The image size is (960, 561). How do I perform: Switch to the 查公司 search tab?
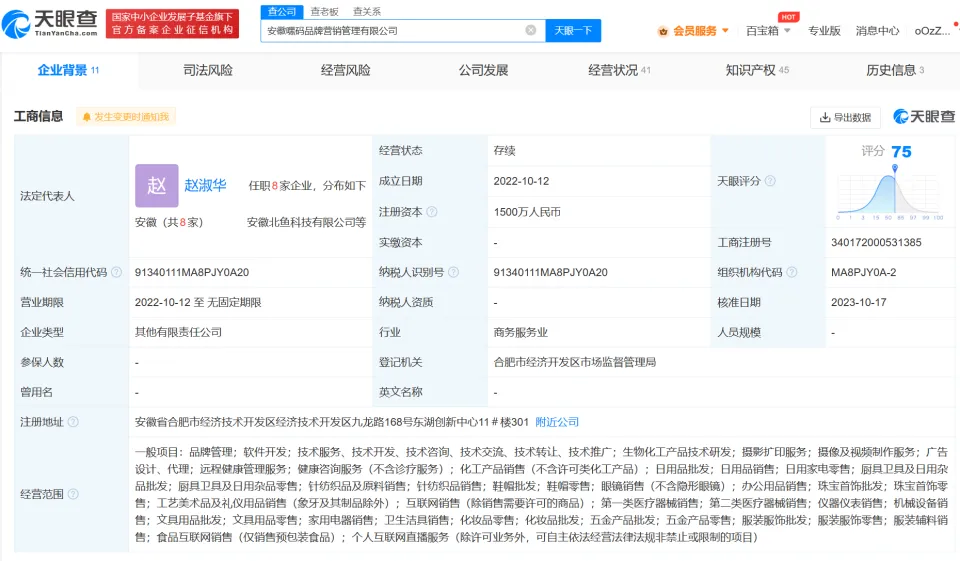pyautogui.click(x=282, y=12)
